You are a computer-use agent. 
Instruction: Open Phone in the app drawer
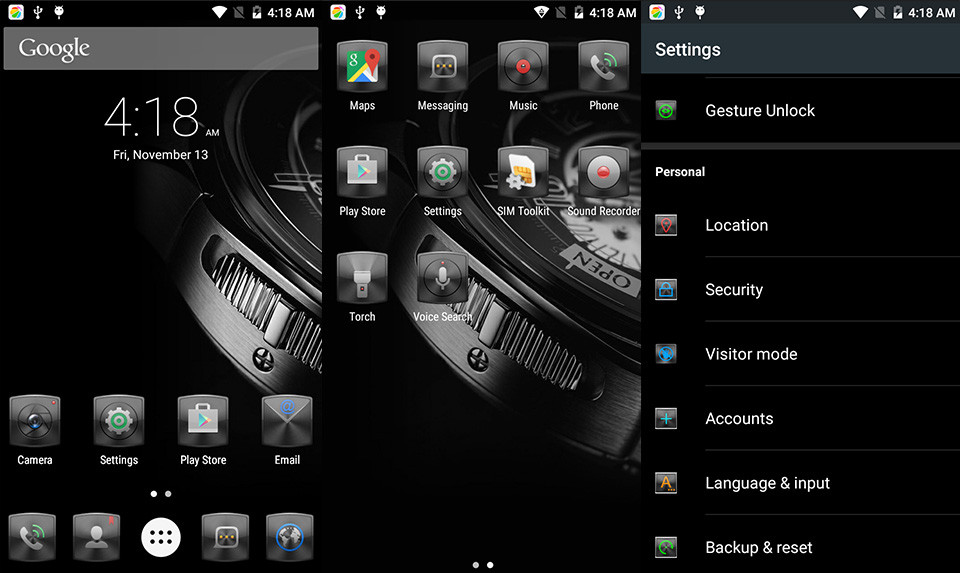click(604, 67)
